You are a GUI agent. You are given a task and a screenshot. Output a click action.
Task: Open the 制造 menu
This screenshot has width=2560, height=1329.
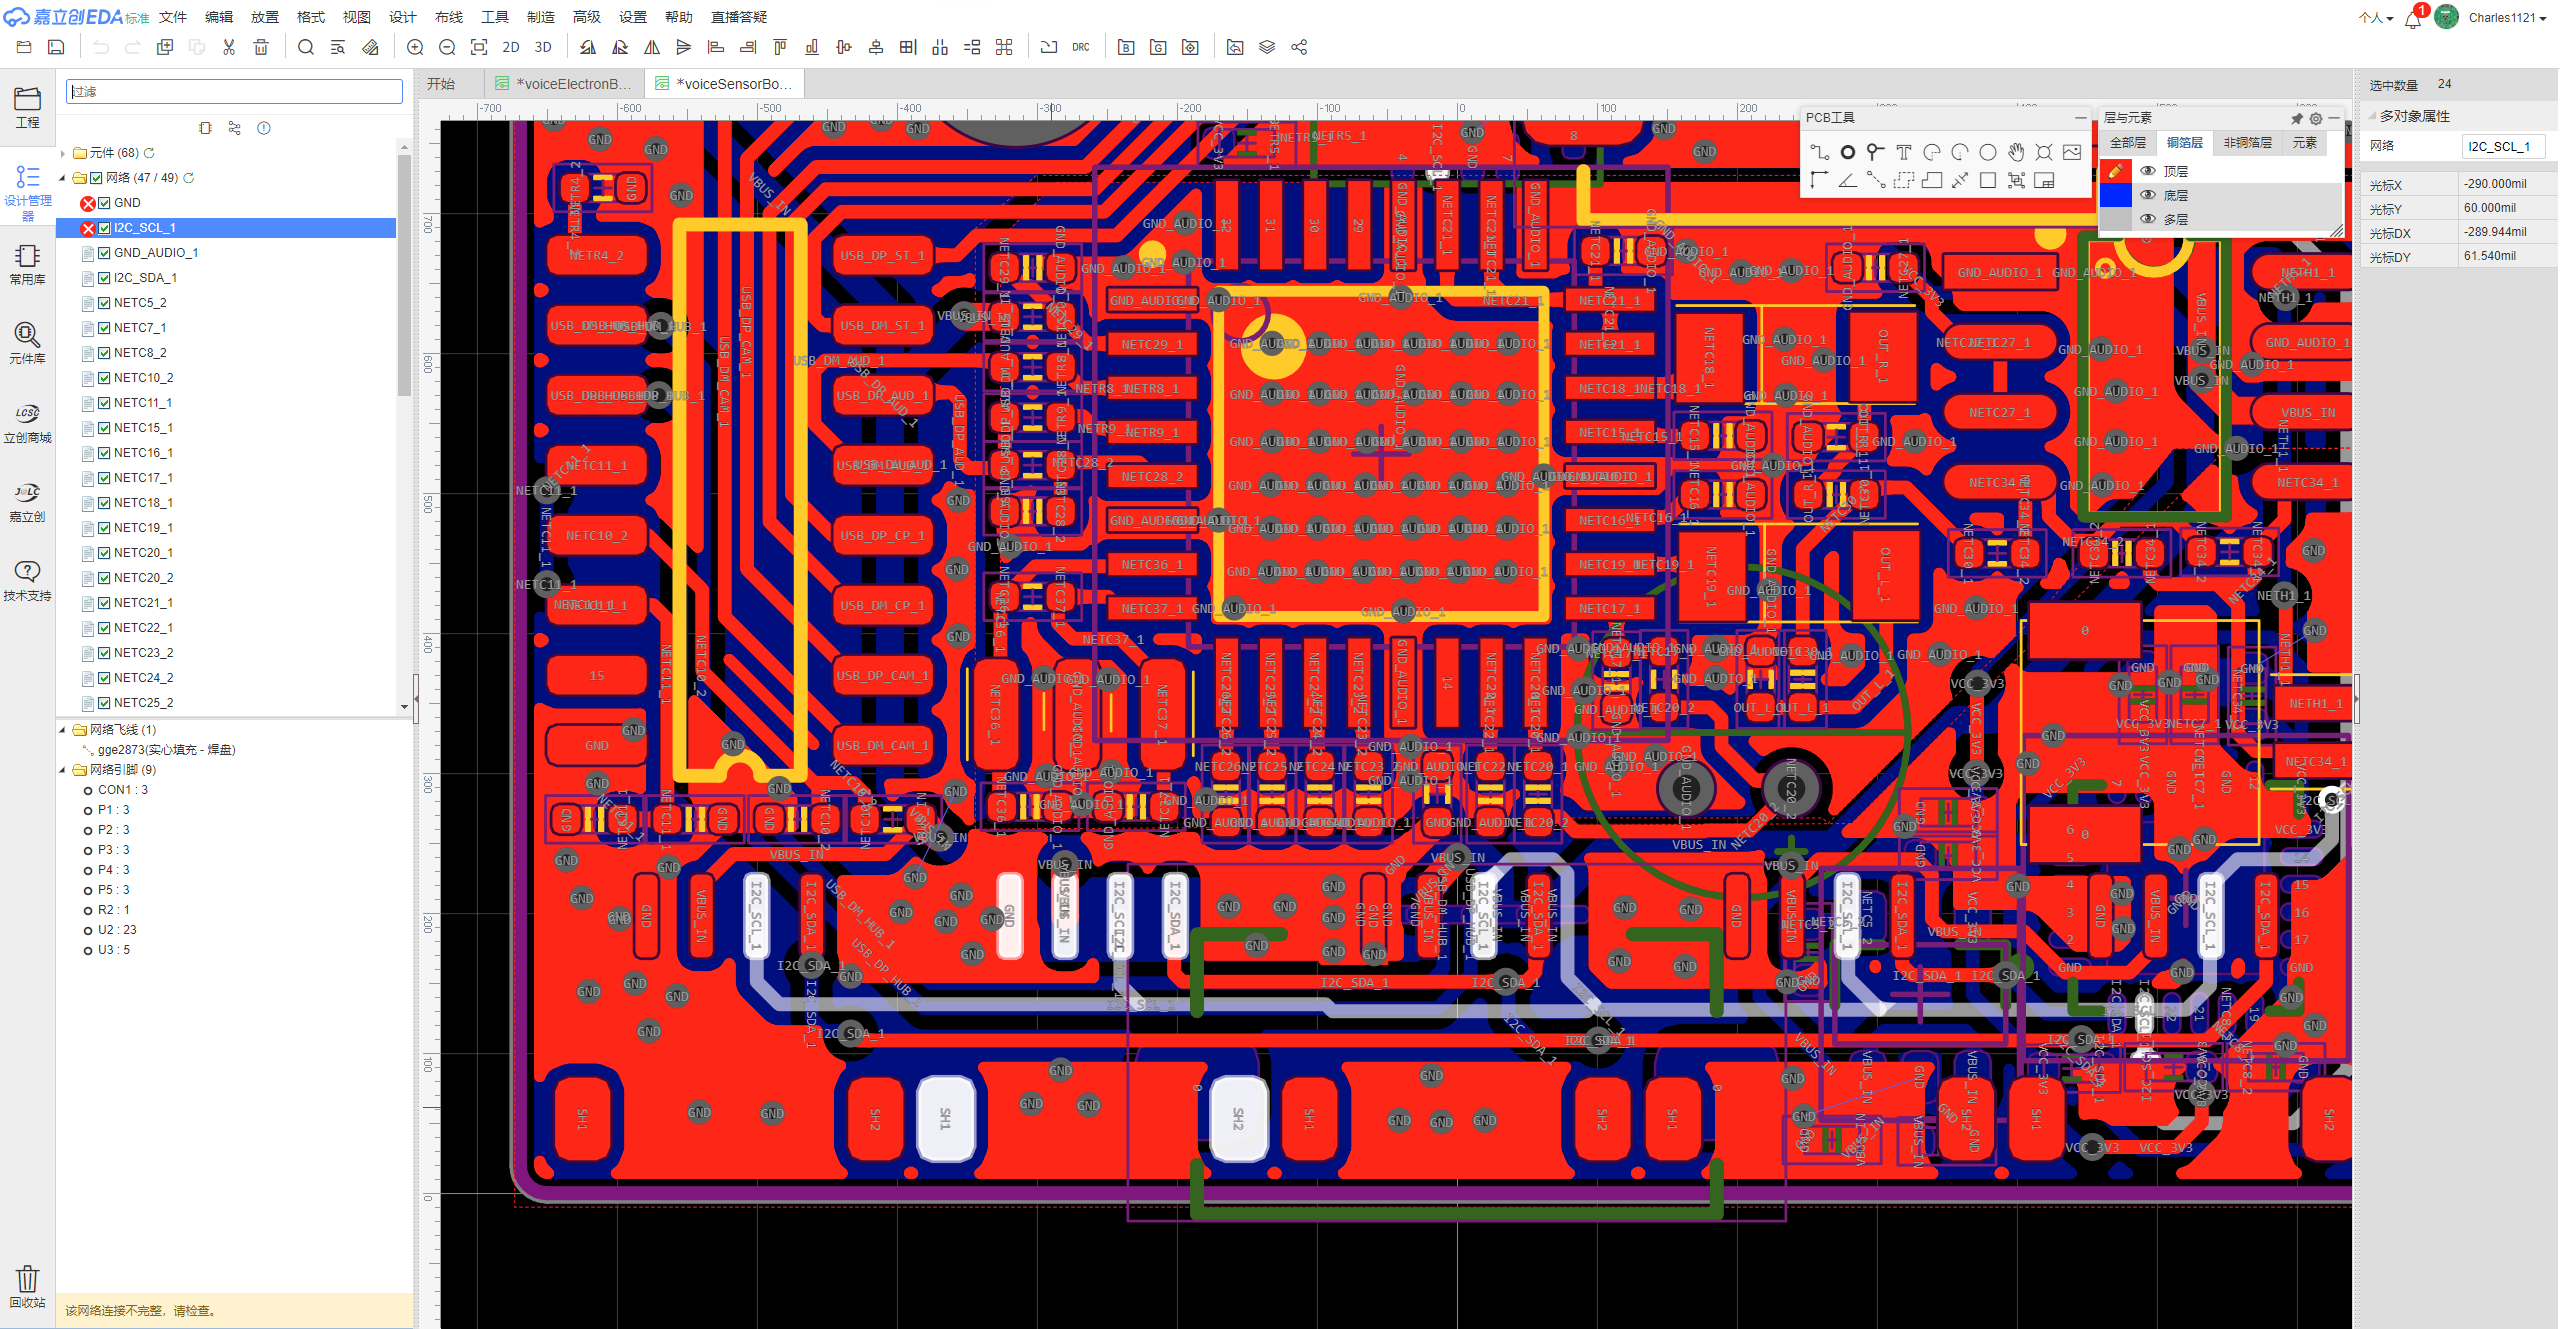coord(540,17)
